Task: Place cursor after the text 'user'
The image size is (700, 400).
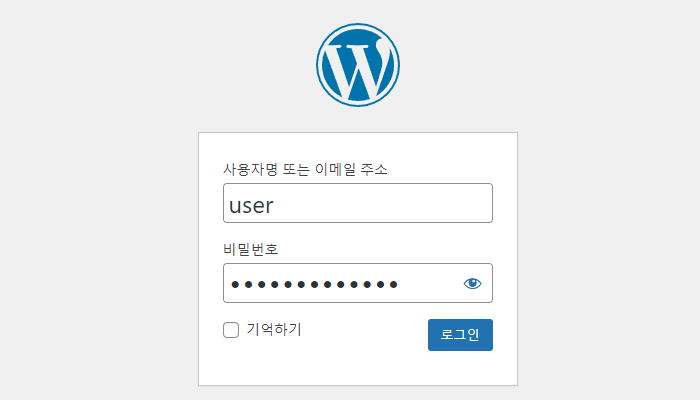Action: pos(275,205)
